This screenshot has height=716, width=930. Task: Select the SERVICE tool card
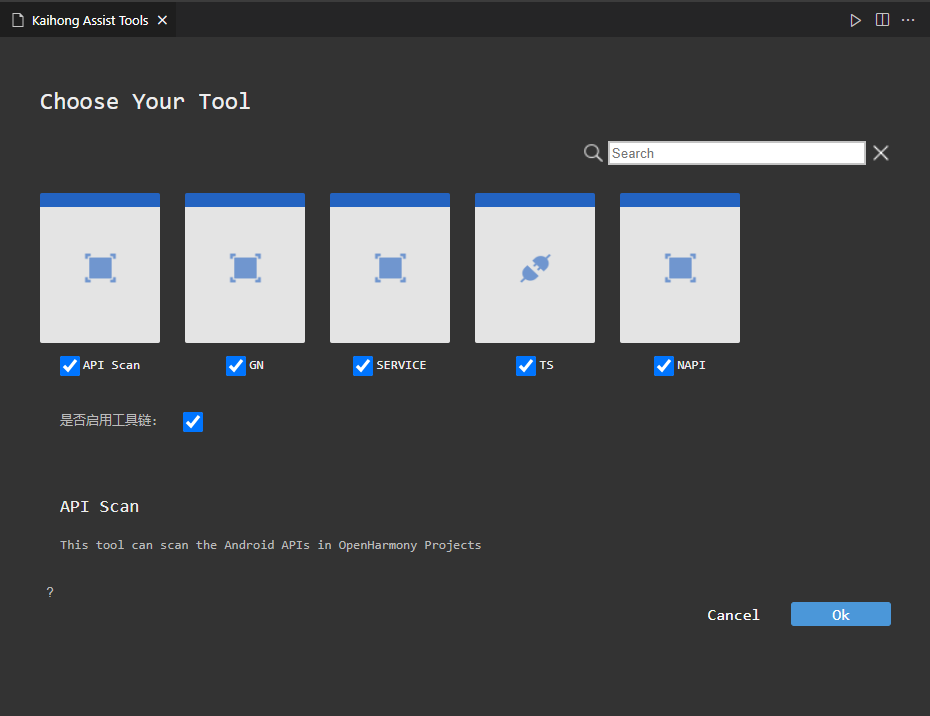pyautogui.click(x=390, y=268)
